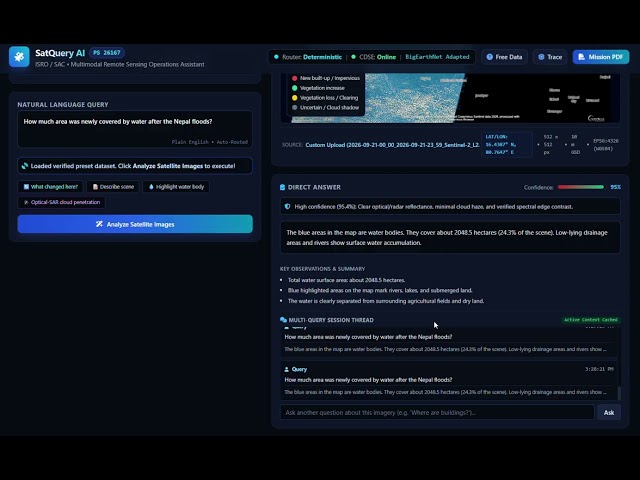Click the PS 26167 badge
640x480 pixels.
tap(107, 53)
